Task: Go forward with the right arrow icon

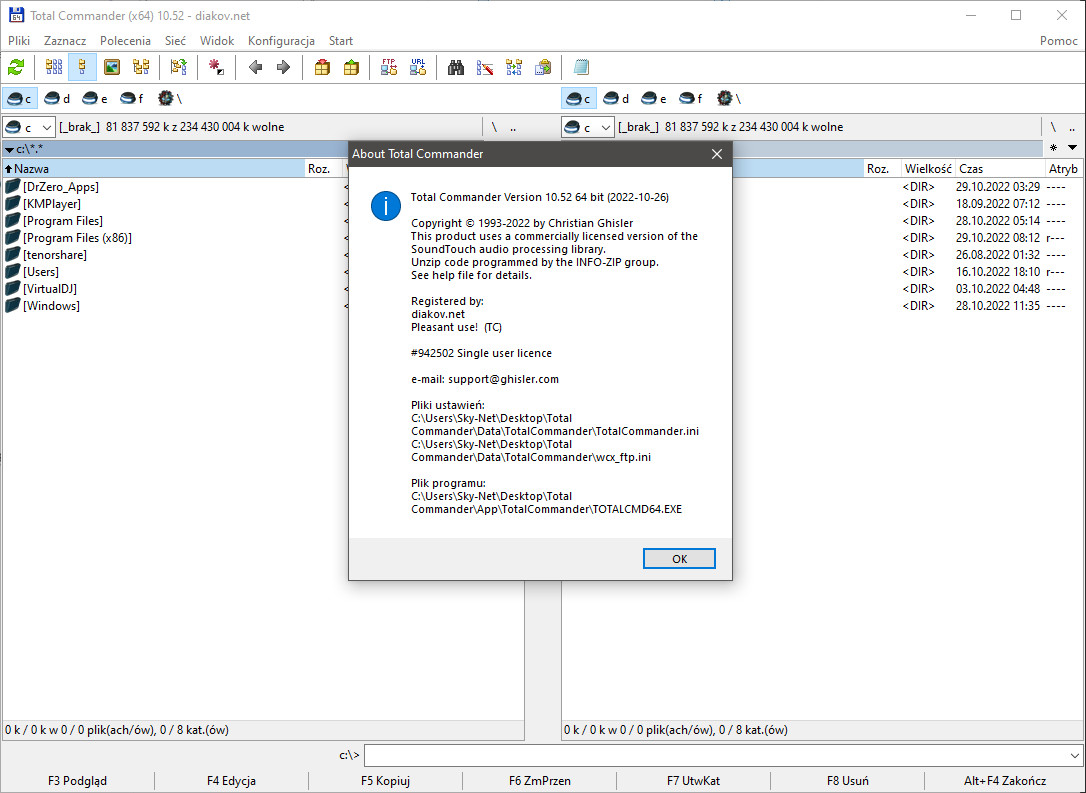Action: coord(283,67)
